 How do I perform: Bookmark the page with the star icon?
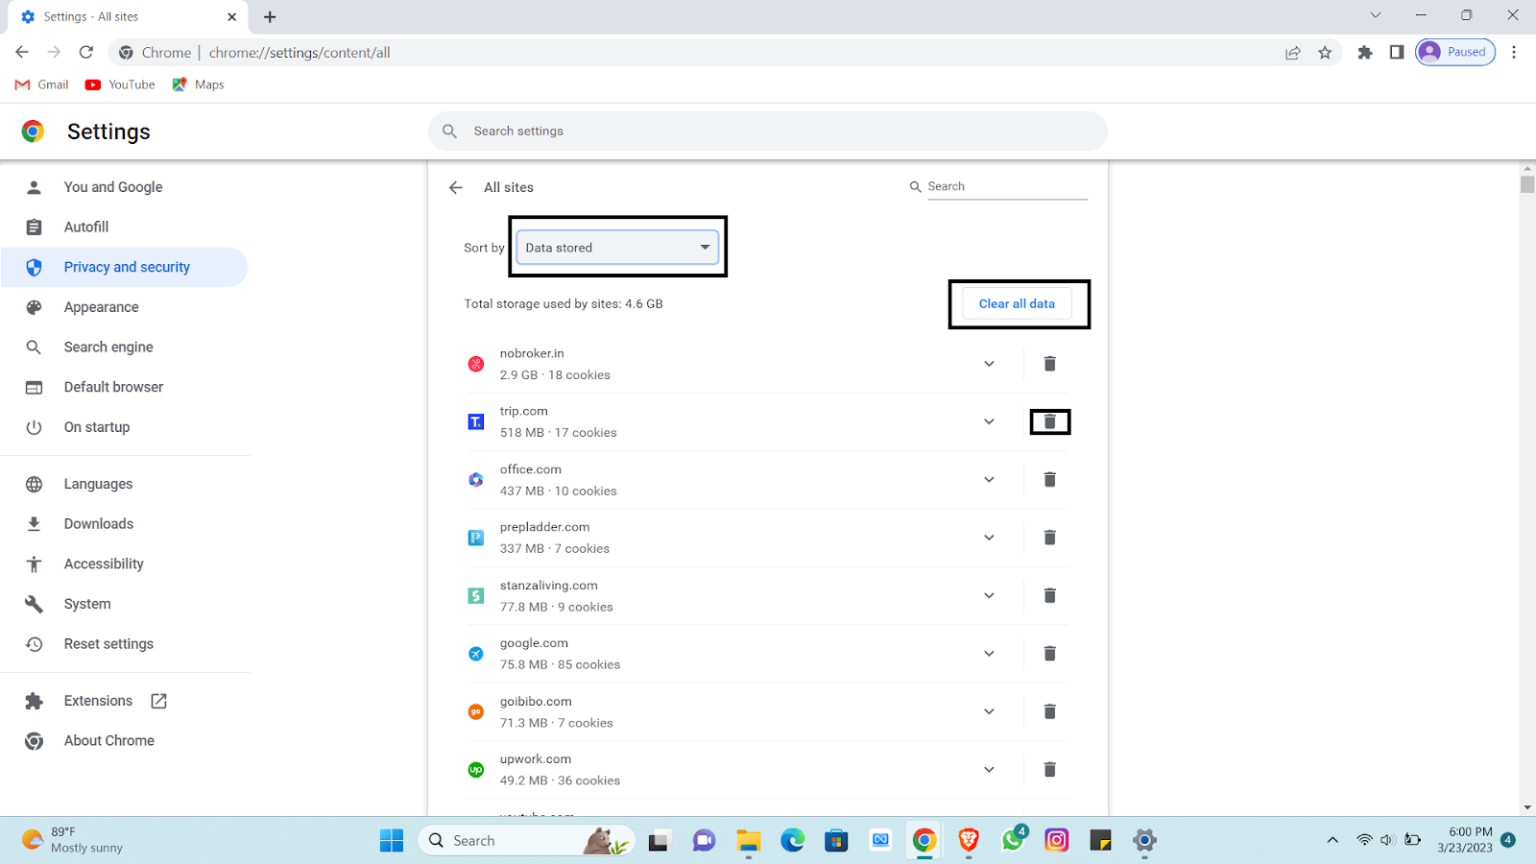(1325, 52)
